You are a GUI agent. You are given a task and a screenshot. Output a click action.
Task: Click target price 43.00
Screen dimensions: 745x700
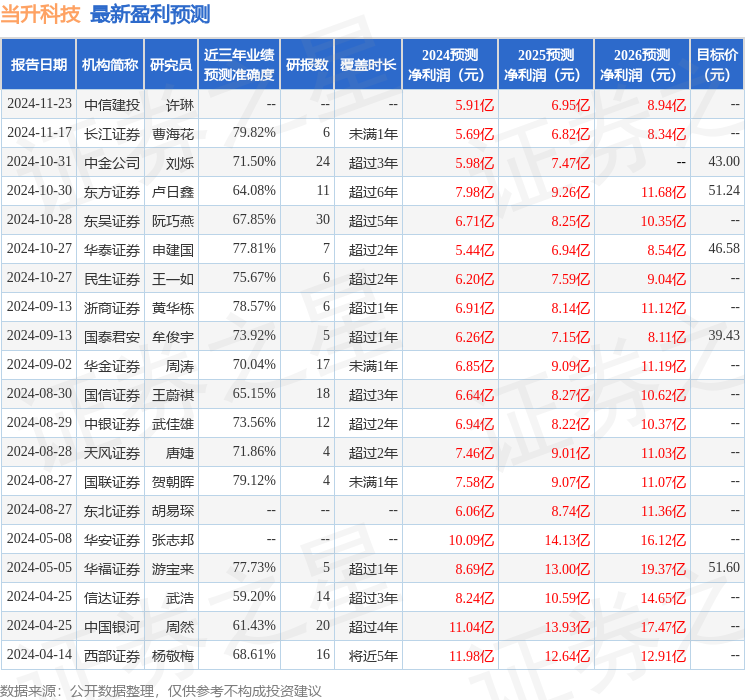click(724, 161)
